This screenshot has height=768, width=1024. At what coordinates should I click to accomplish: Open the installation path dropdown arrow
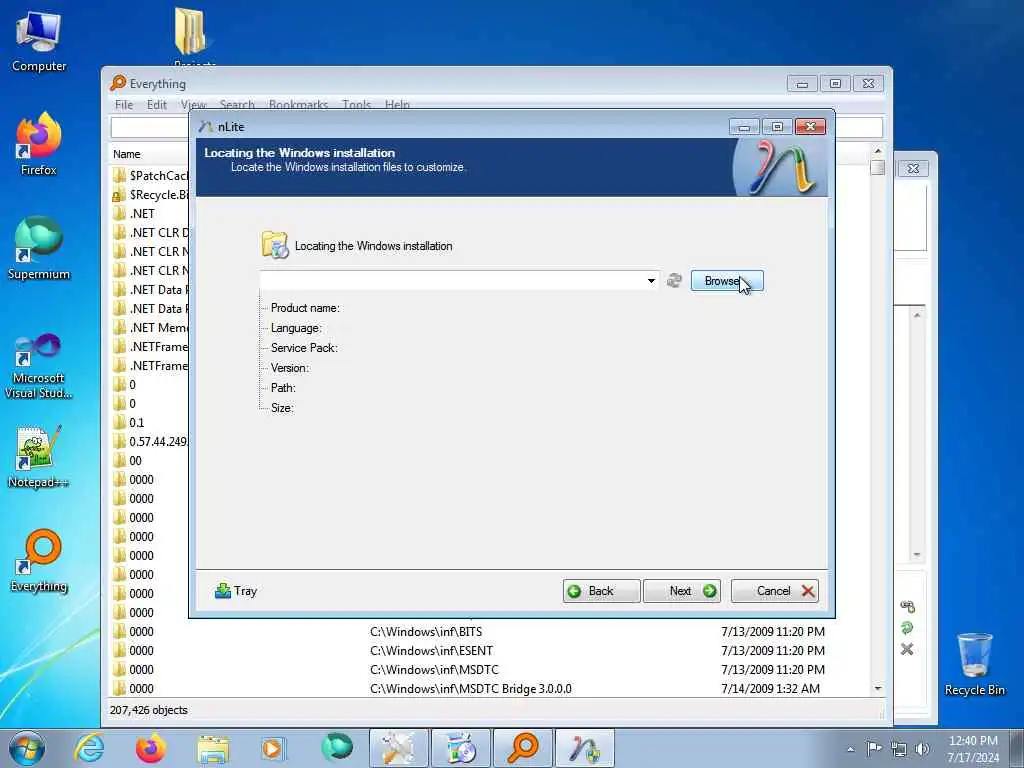(651, 281)
